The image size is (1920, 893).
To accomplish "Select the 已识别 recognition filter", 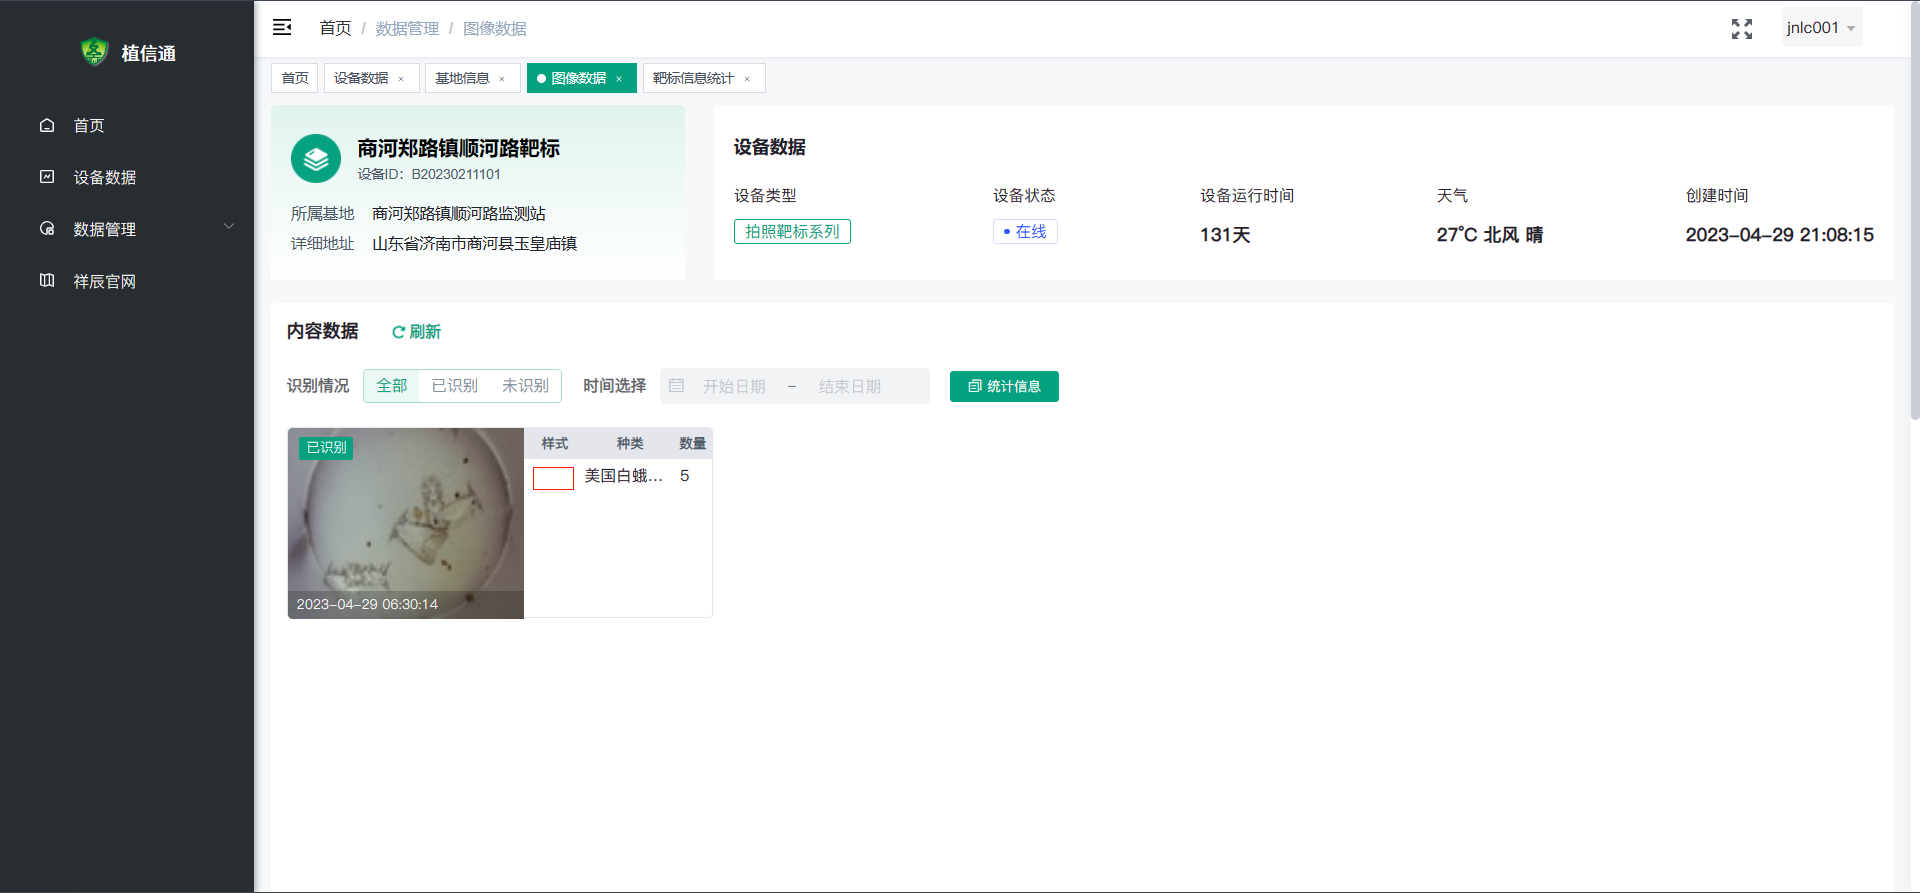I will 454,386.
